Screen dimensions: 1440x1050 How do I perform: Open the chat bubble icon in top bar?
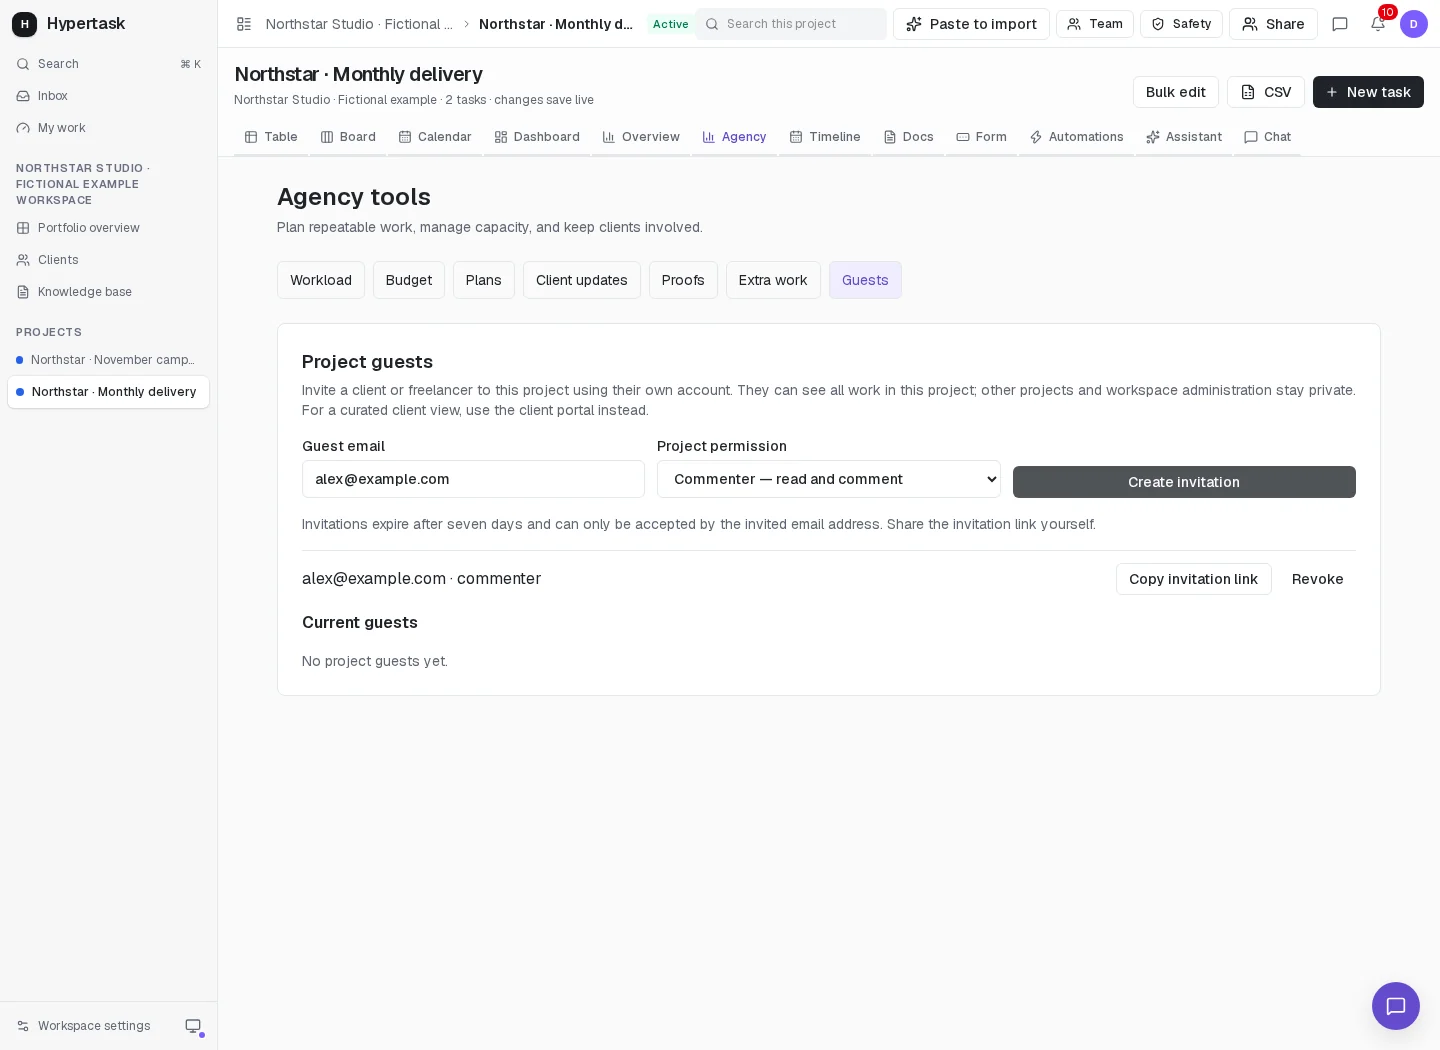[x=1340, y=24]
